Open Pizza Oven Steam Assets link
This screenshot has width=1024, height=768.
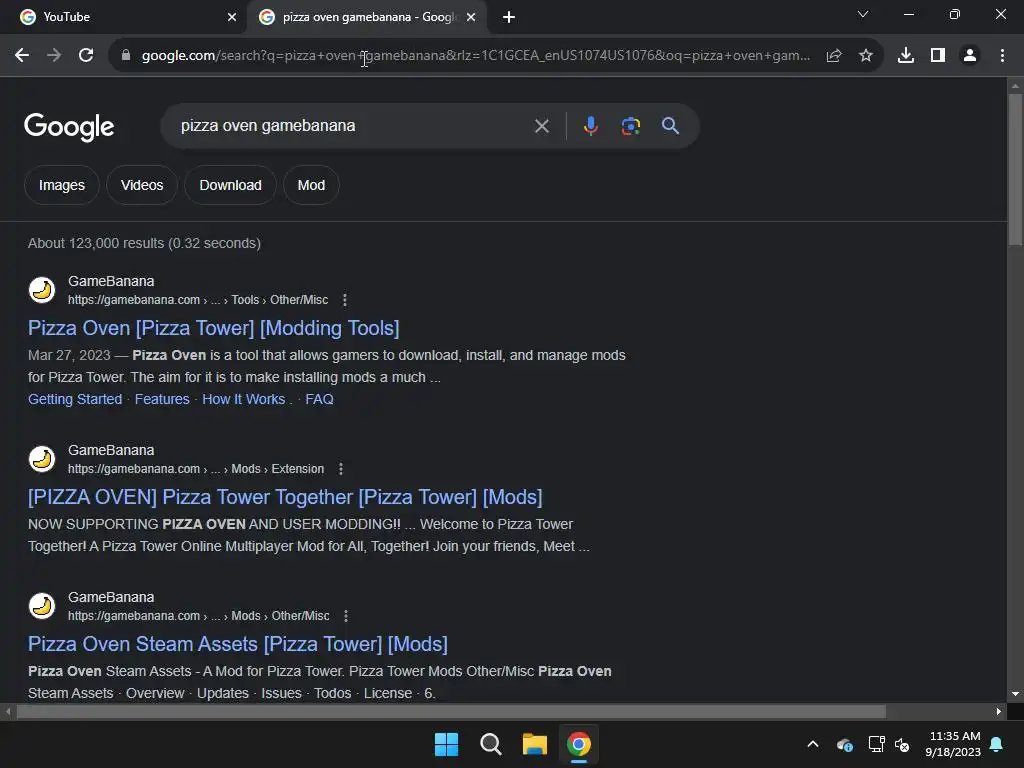(x=238, y=644)
